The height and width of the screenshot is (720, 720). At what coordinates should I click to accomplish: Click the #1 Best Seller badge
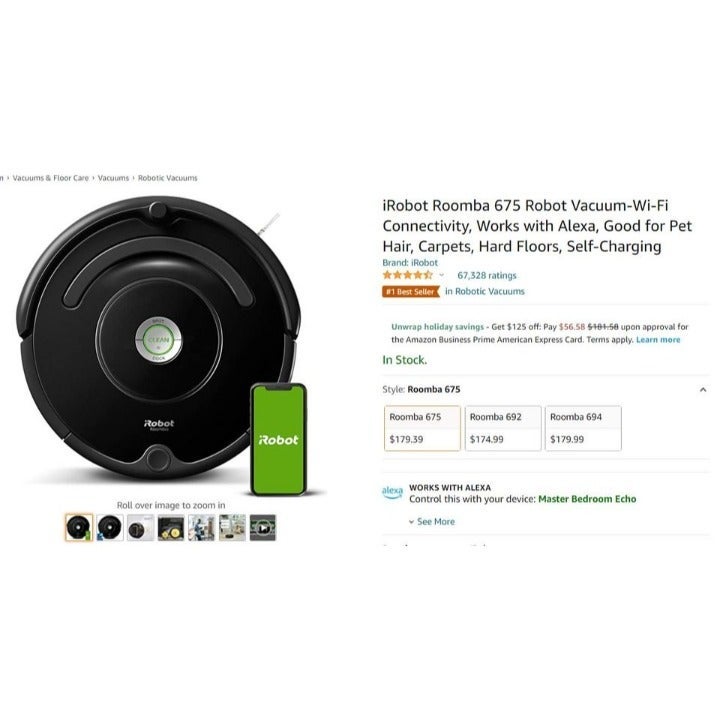(411, 292)
